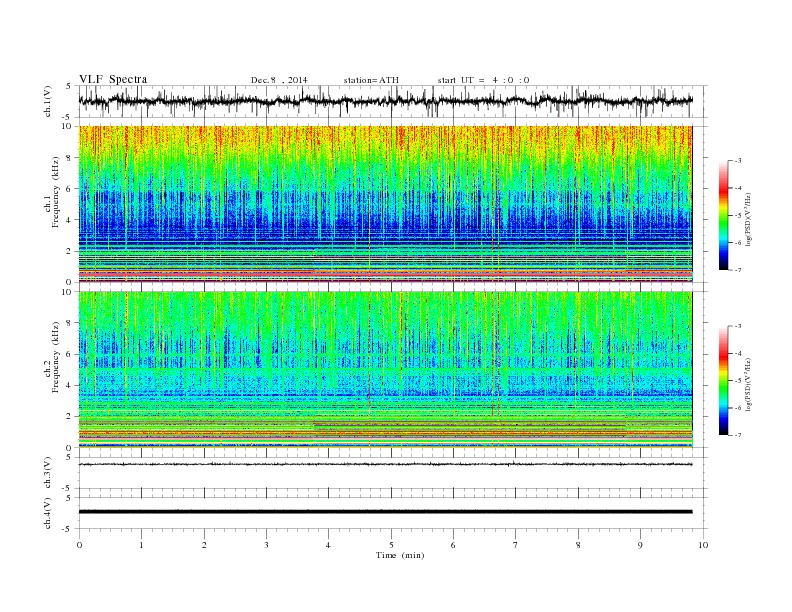Click the '-3' label on ch.2 colorbar
792x612 pixels.
pyautogui.click(x=738, y=326)
